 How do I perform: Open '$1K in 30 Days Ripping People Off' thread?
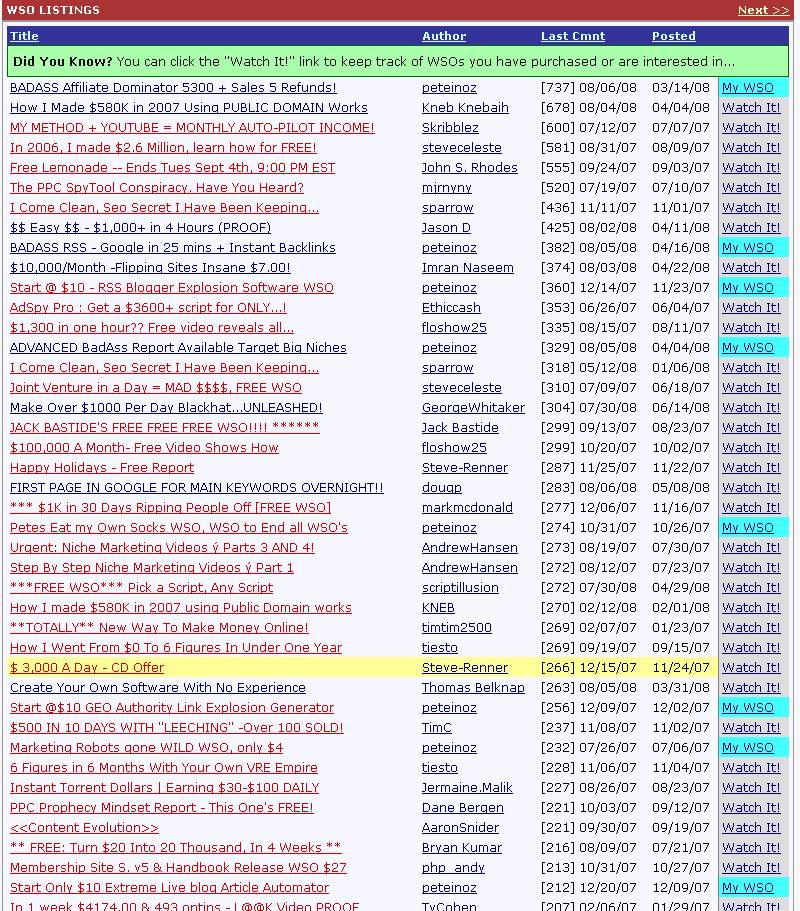(x=170, y=508)
